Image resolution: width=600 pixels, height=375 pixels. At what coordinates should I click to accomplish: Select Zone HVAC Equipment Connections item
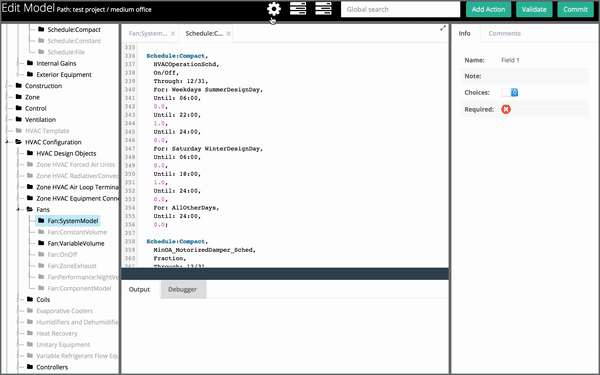[x=77, y=198]
